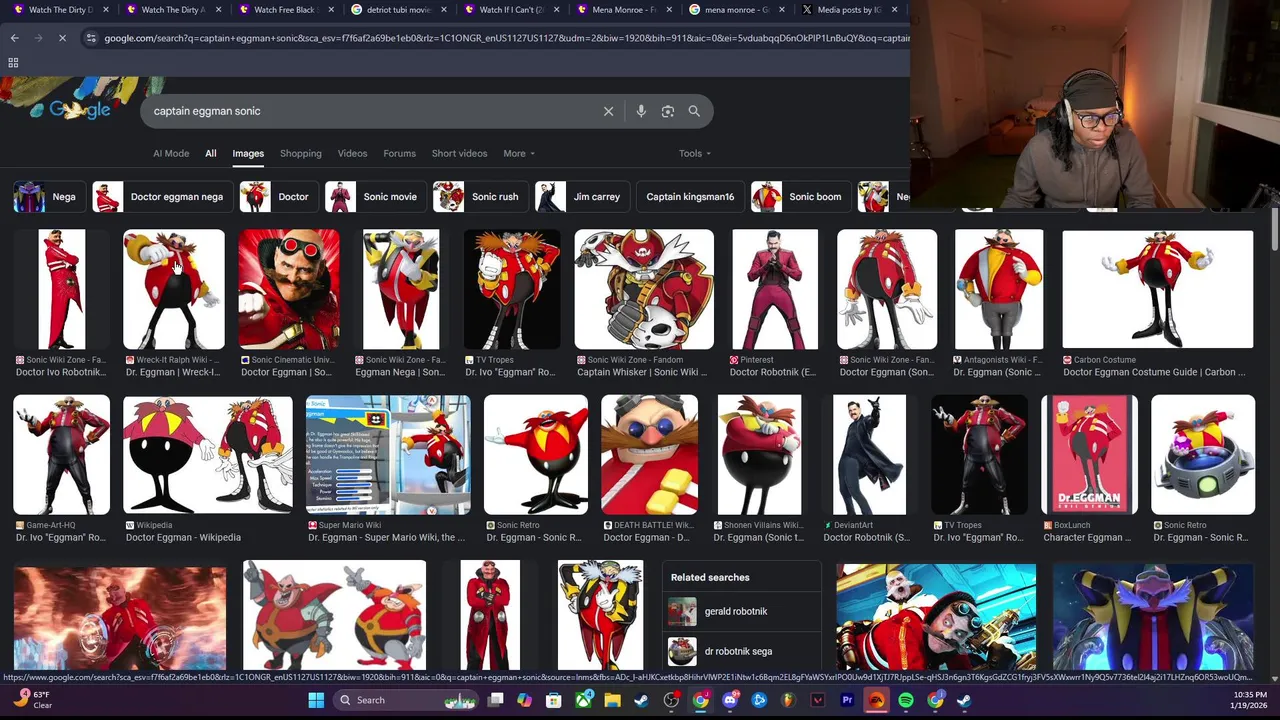Open FL Studio from the taskbar
This screenshot has width=1280, height=720.
(x=788, y=700)
